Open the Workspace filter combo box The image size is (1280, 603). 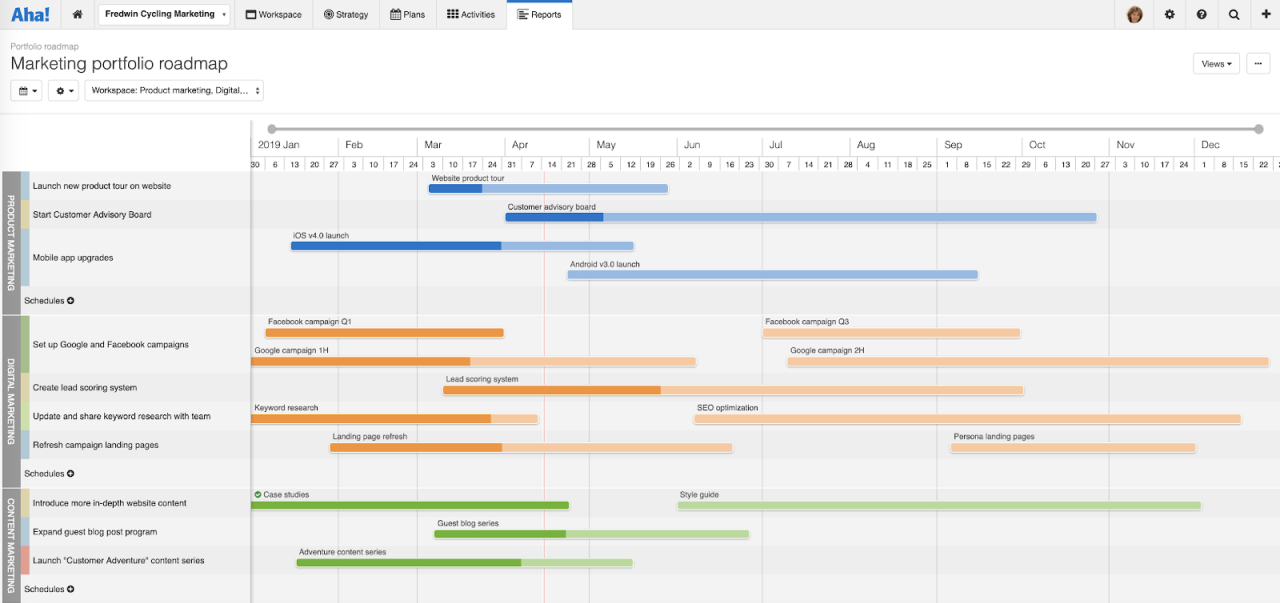click(x=174, y=90)
